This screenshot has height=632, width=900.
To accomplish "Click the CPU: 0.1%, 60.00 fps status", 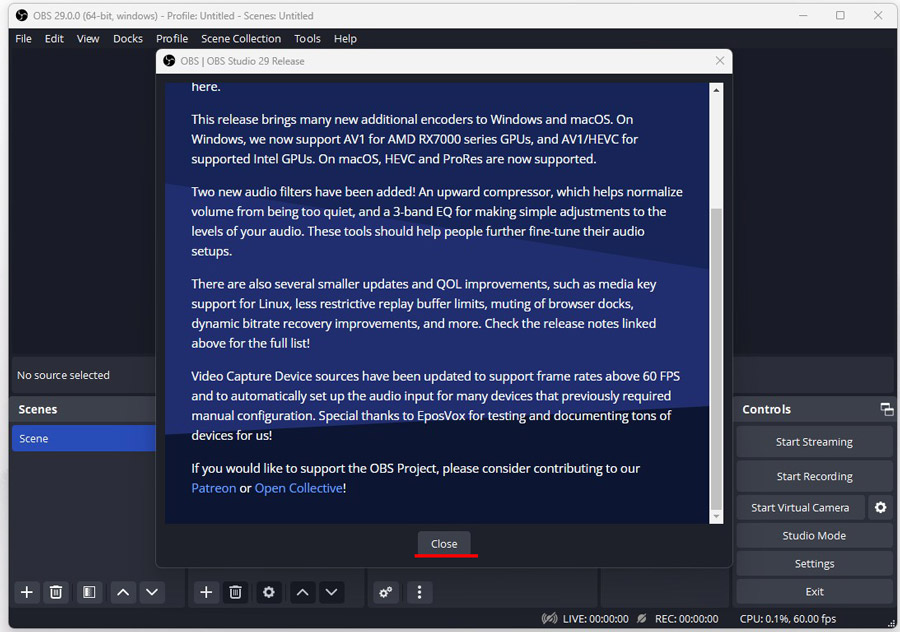I will (x=788, y=619).
